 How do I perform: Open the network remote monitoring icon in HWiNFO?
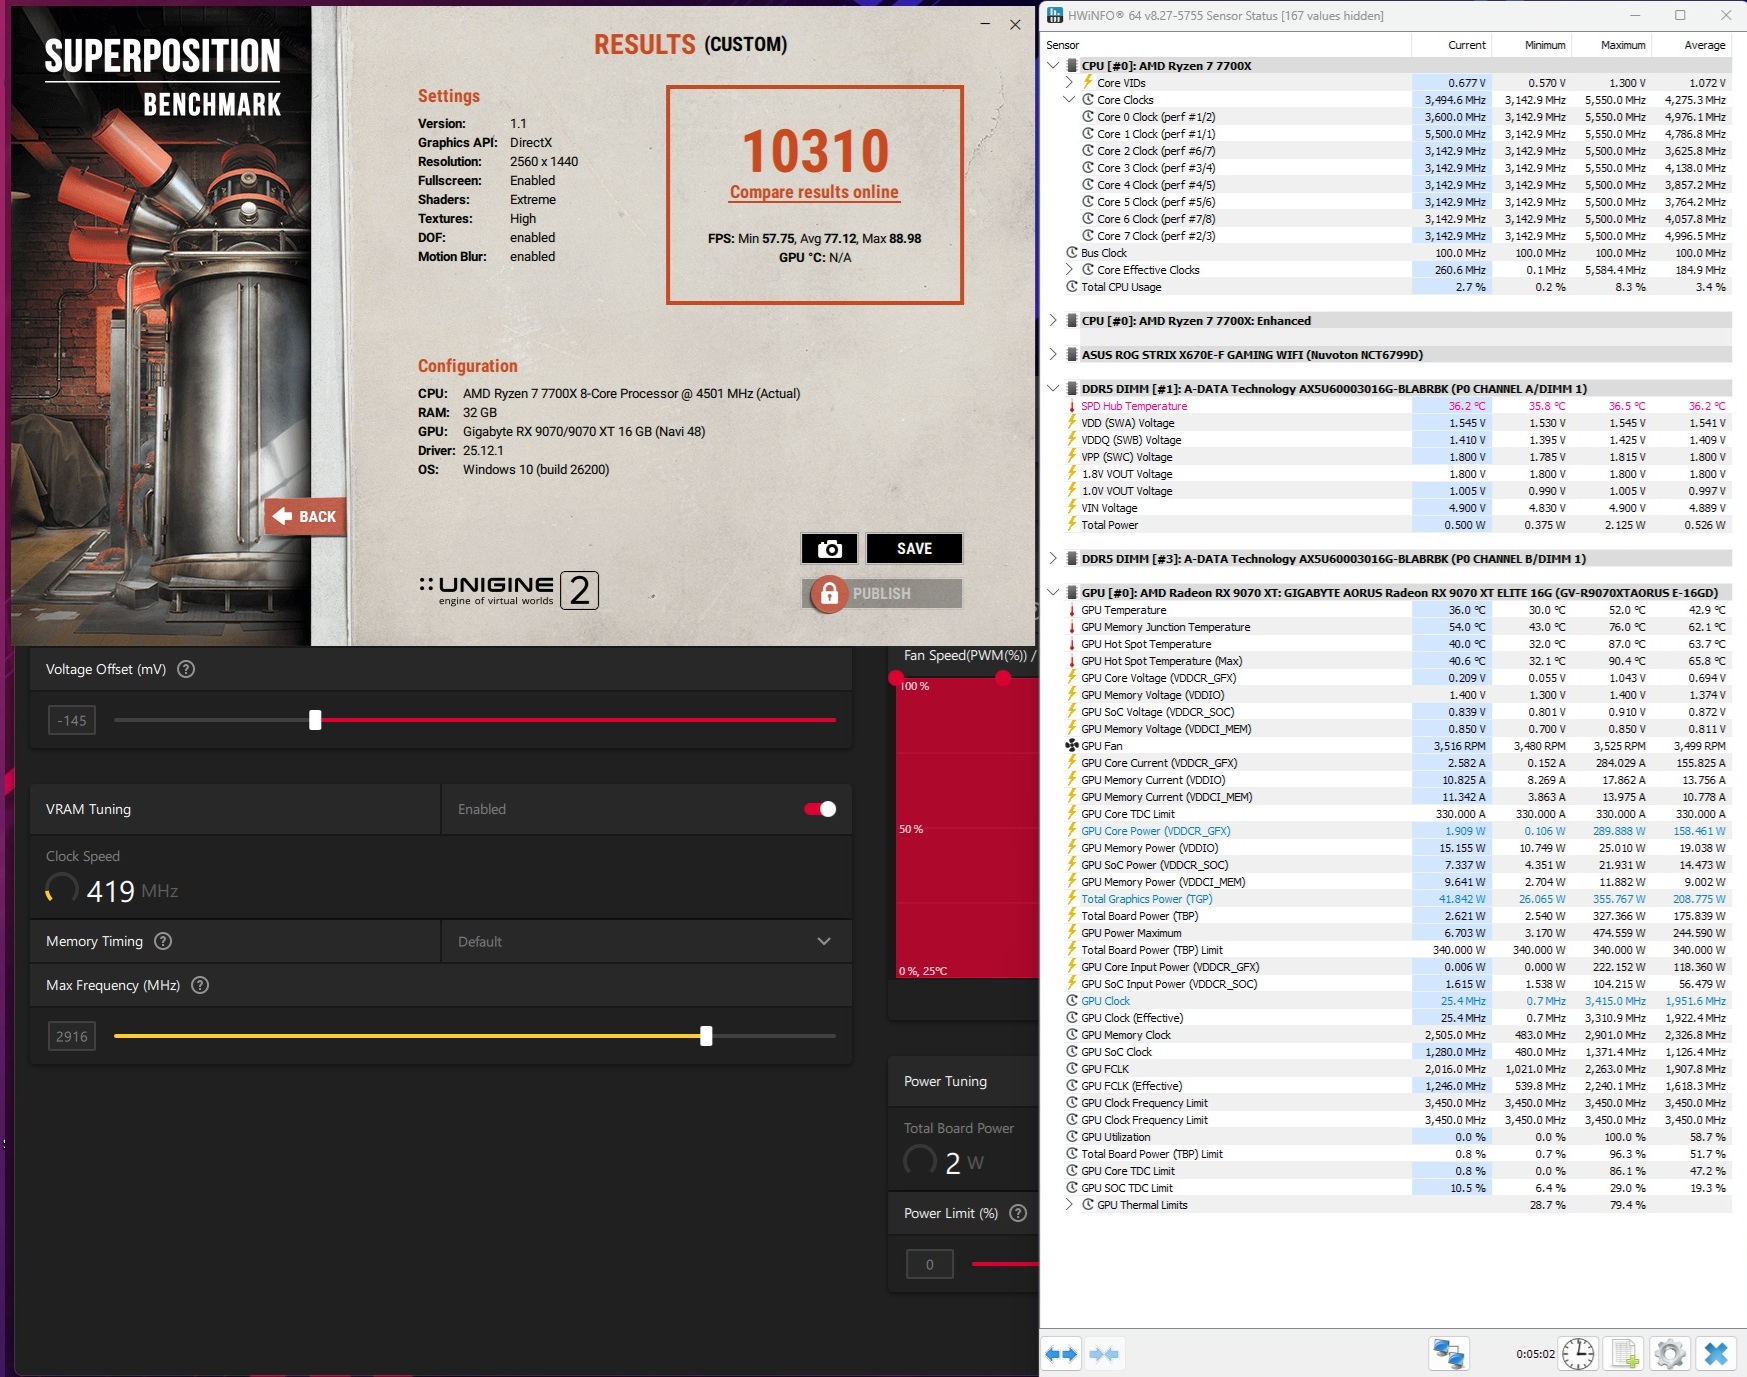1449,1354
